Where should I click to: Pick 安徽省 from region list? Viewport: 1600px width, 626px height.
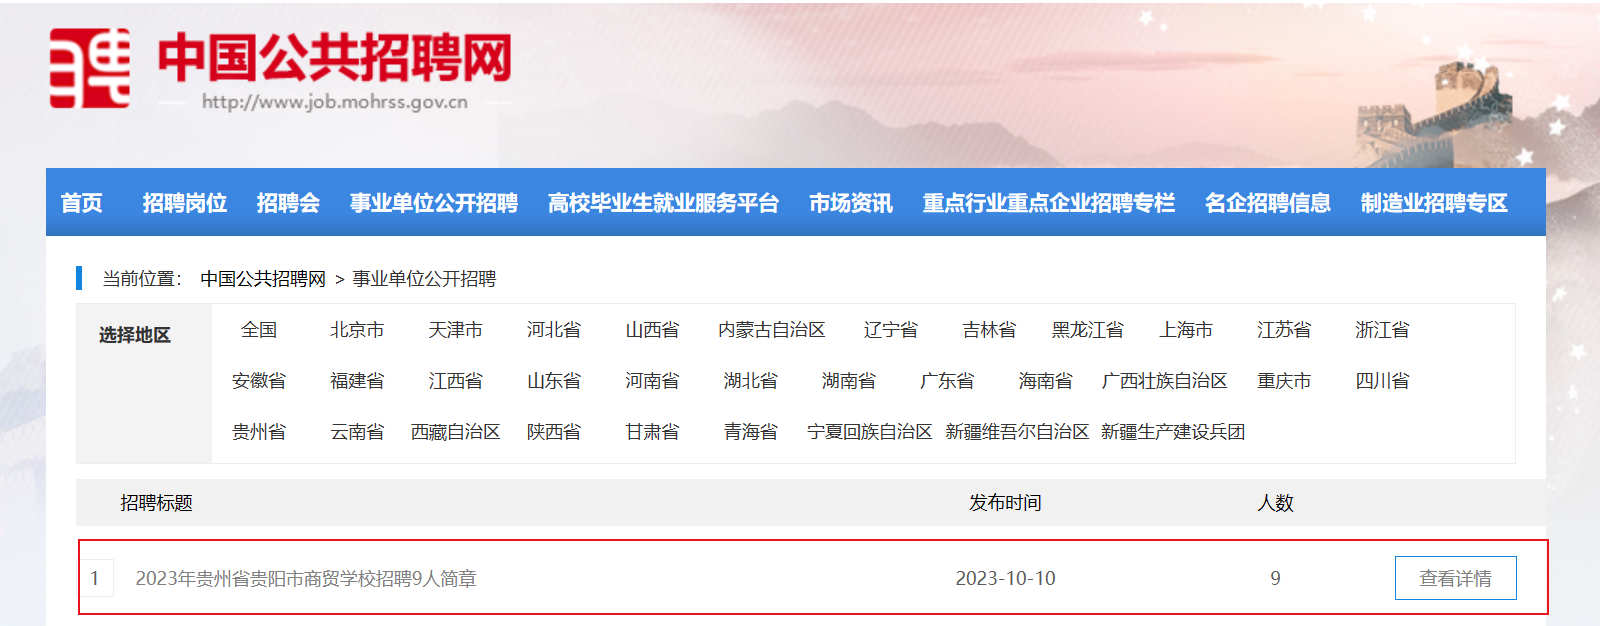point(259,381)
